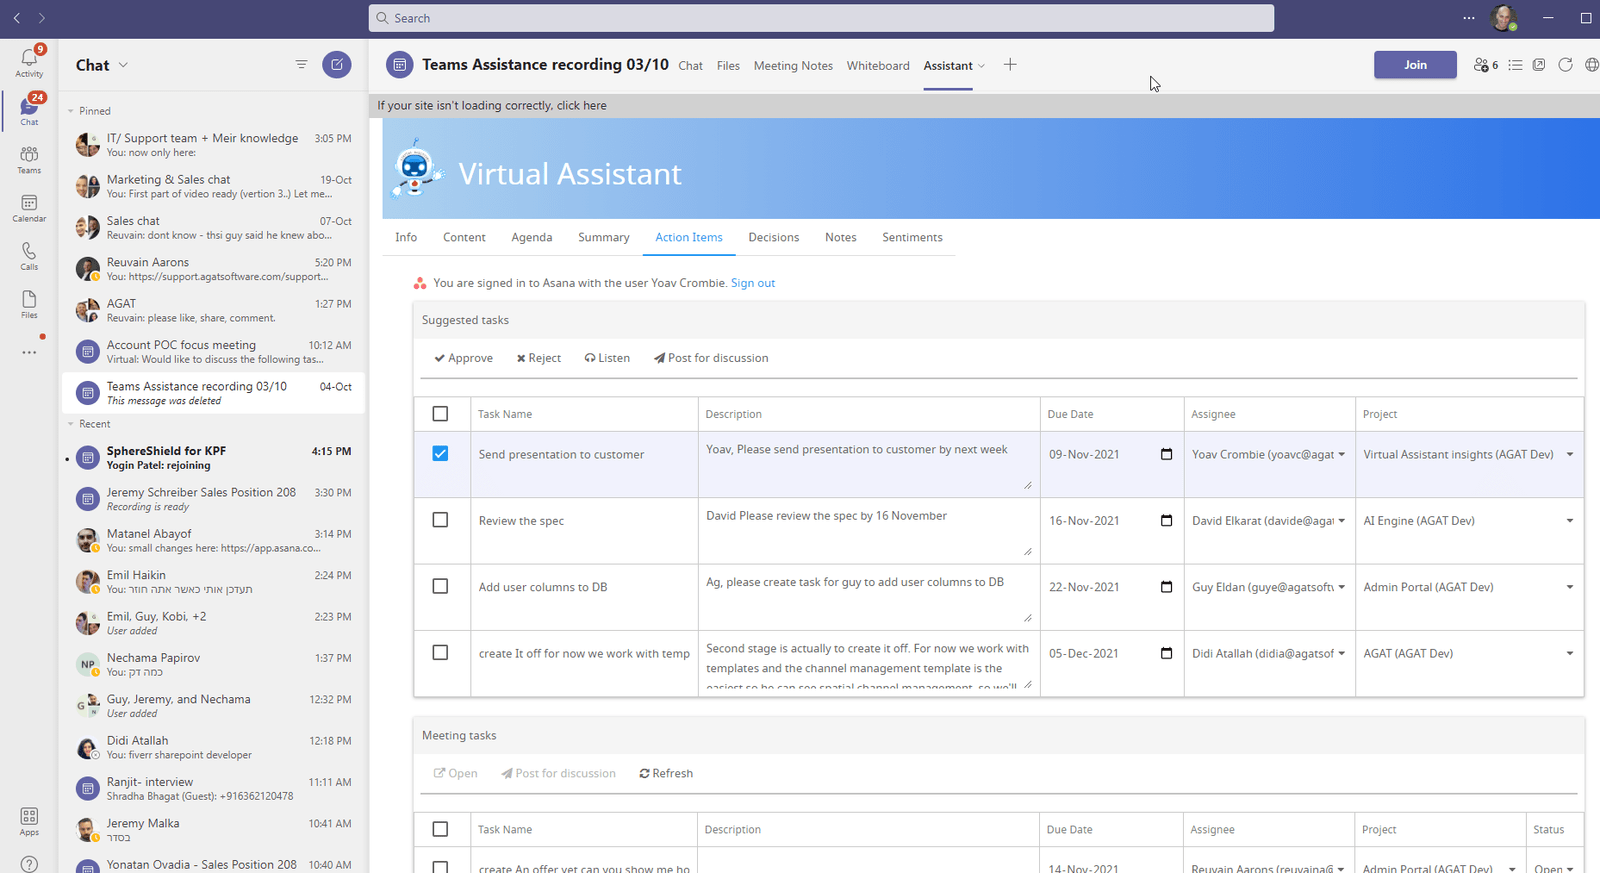Go forward with the right arrow
Image resolution: width=1600 pixels, height=873 pixels.
pyautogui.click(x=41, y=18)
